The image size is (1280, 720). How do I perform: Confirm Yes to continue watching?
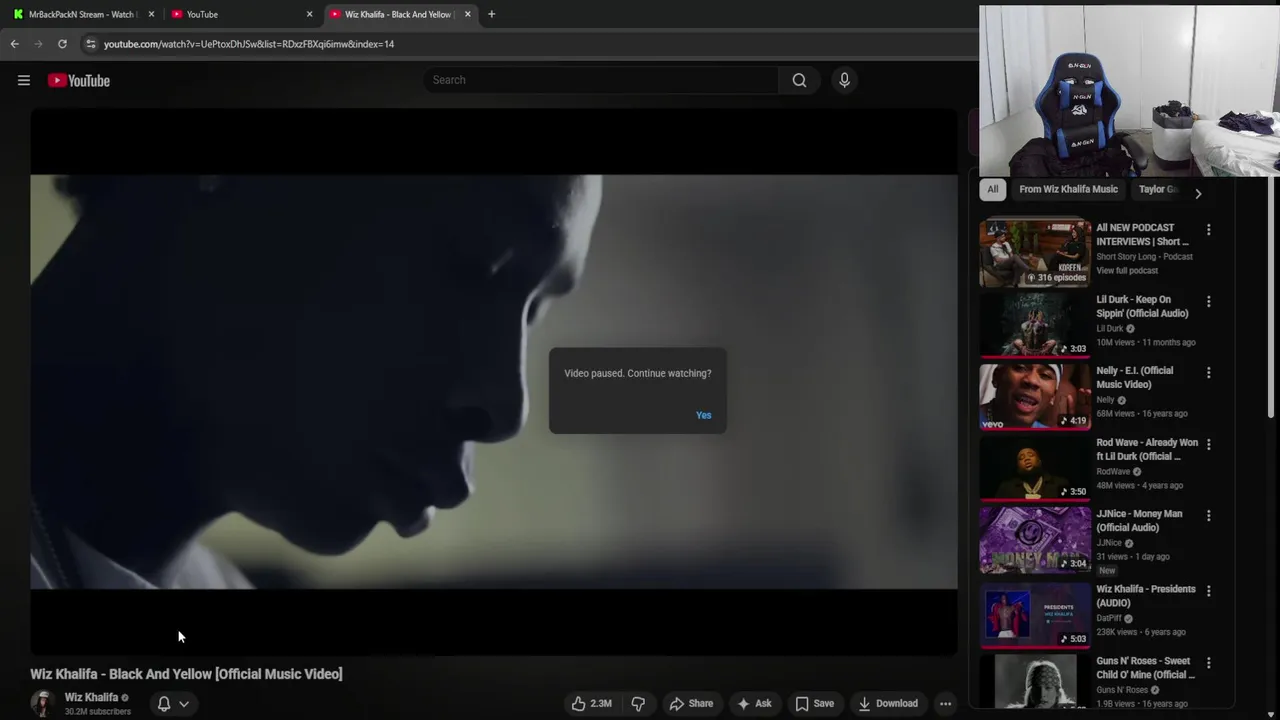pos(704,415)
